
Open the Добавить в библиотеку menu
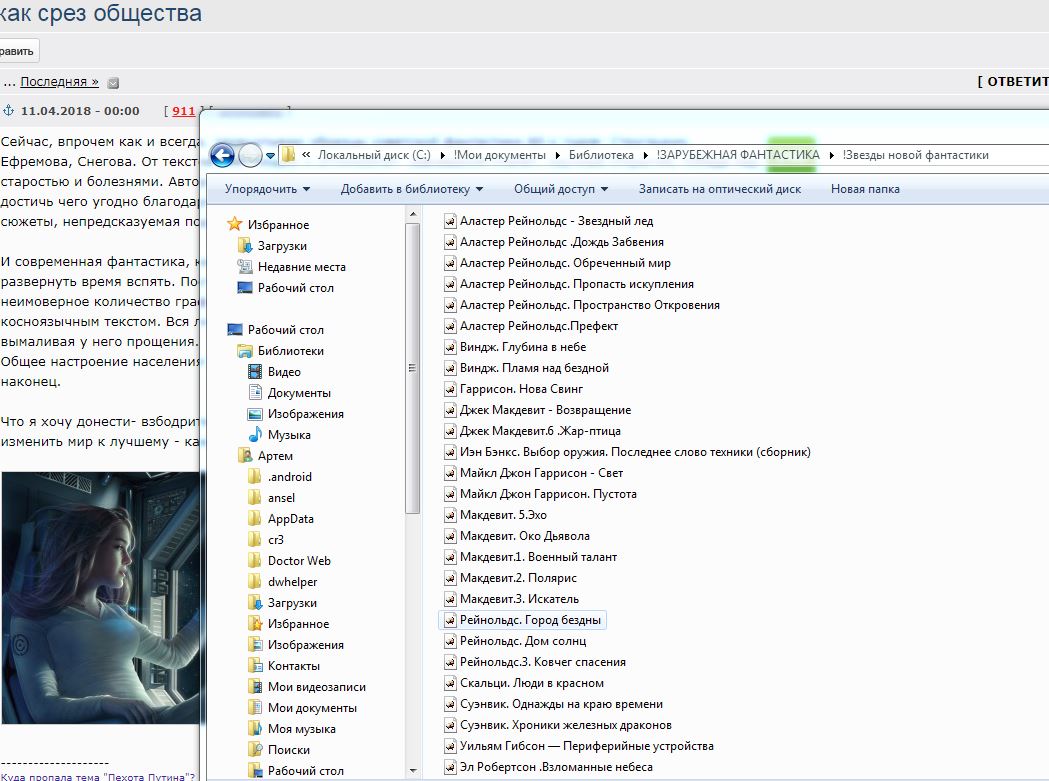point(411,189)
